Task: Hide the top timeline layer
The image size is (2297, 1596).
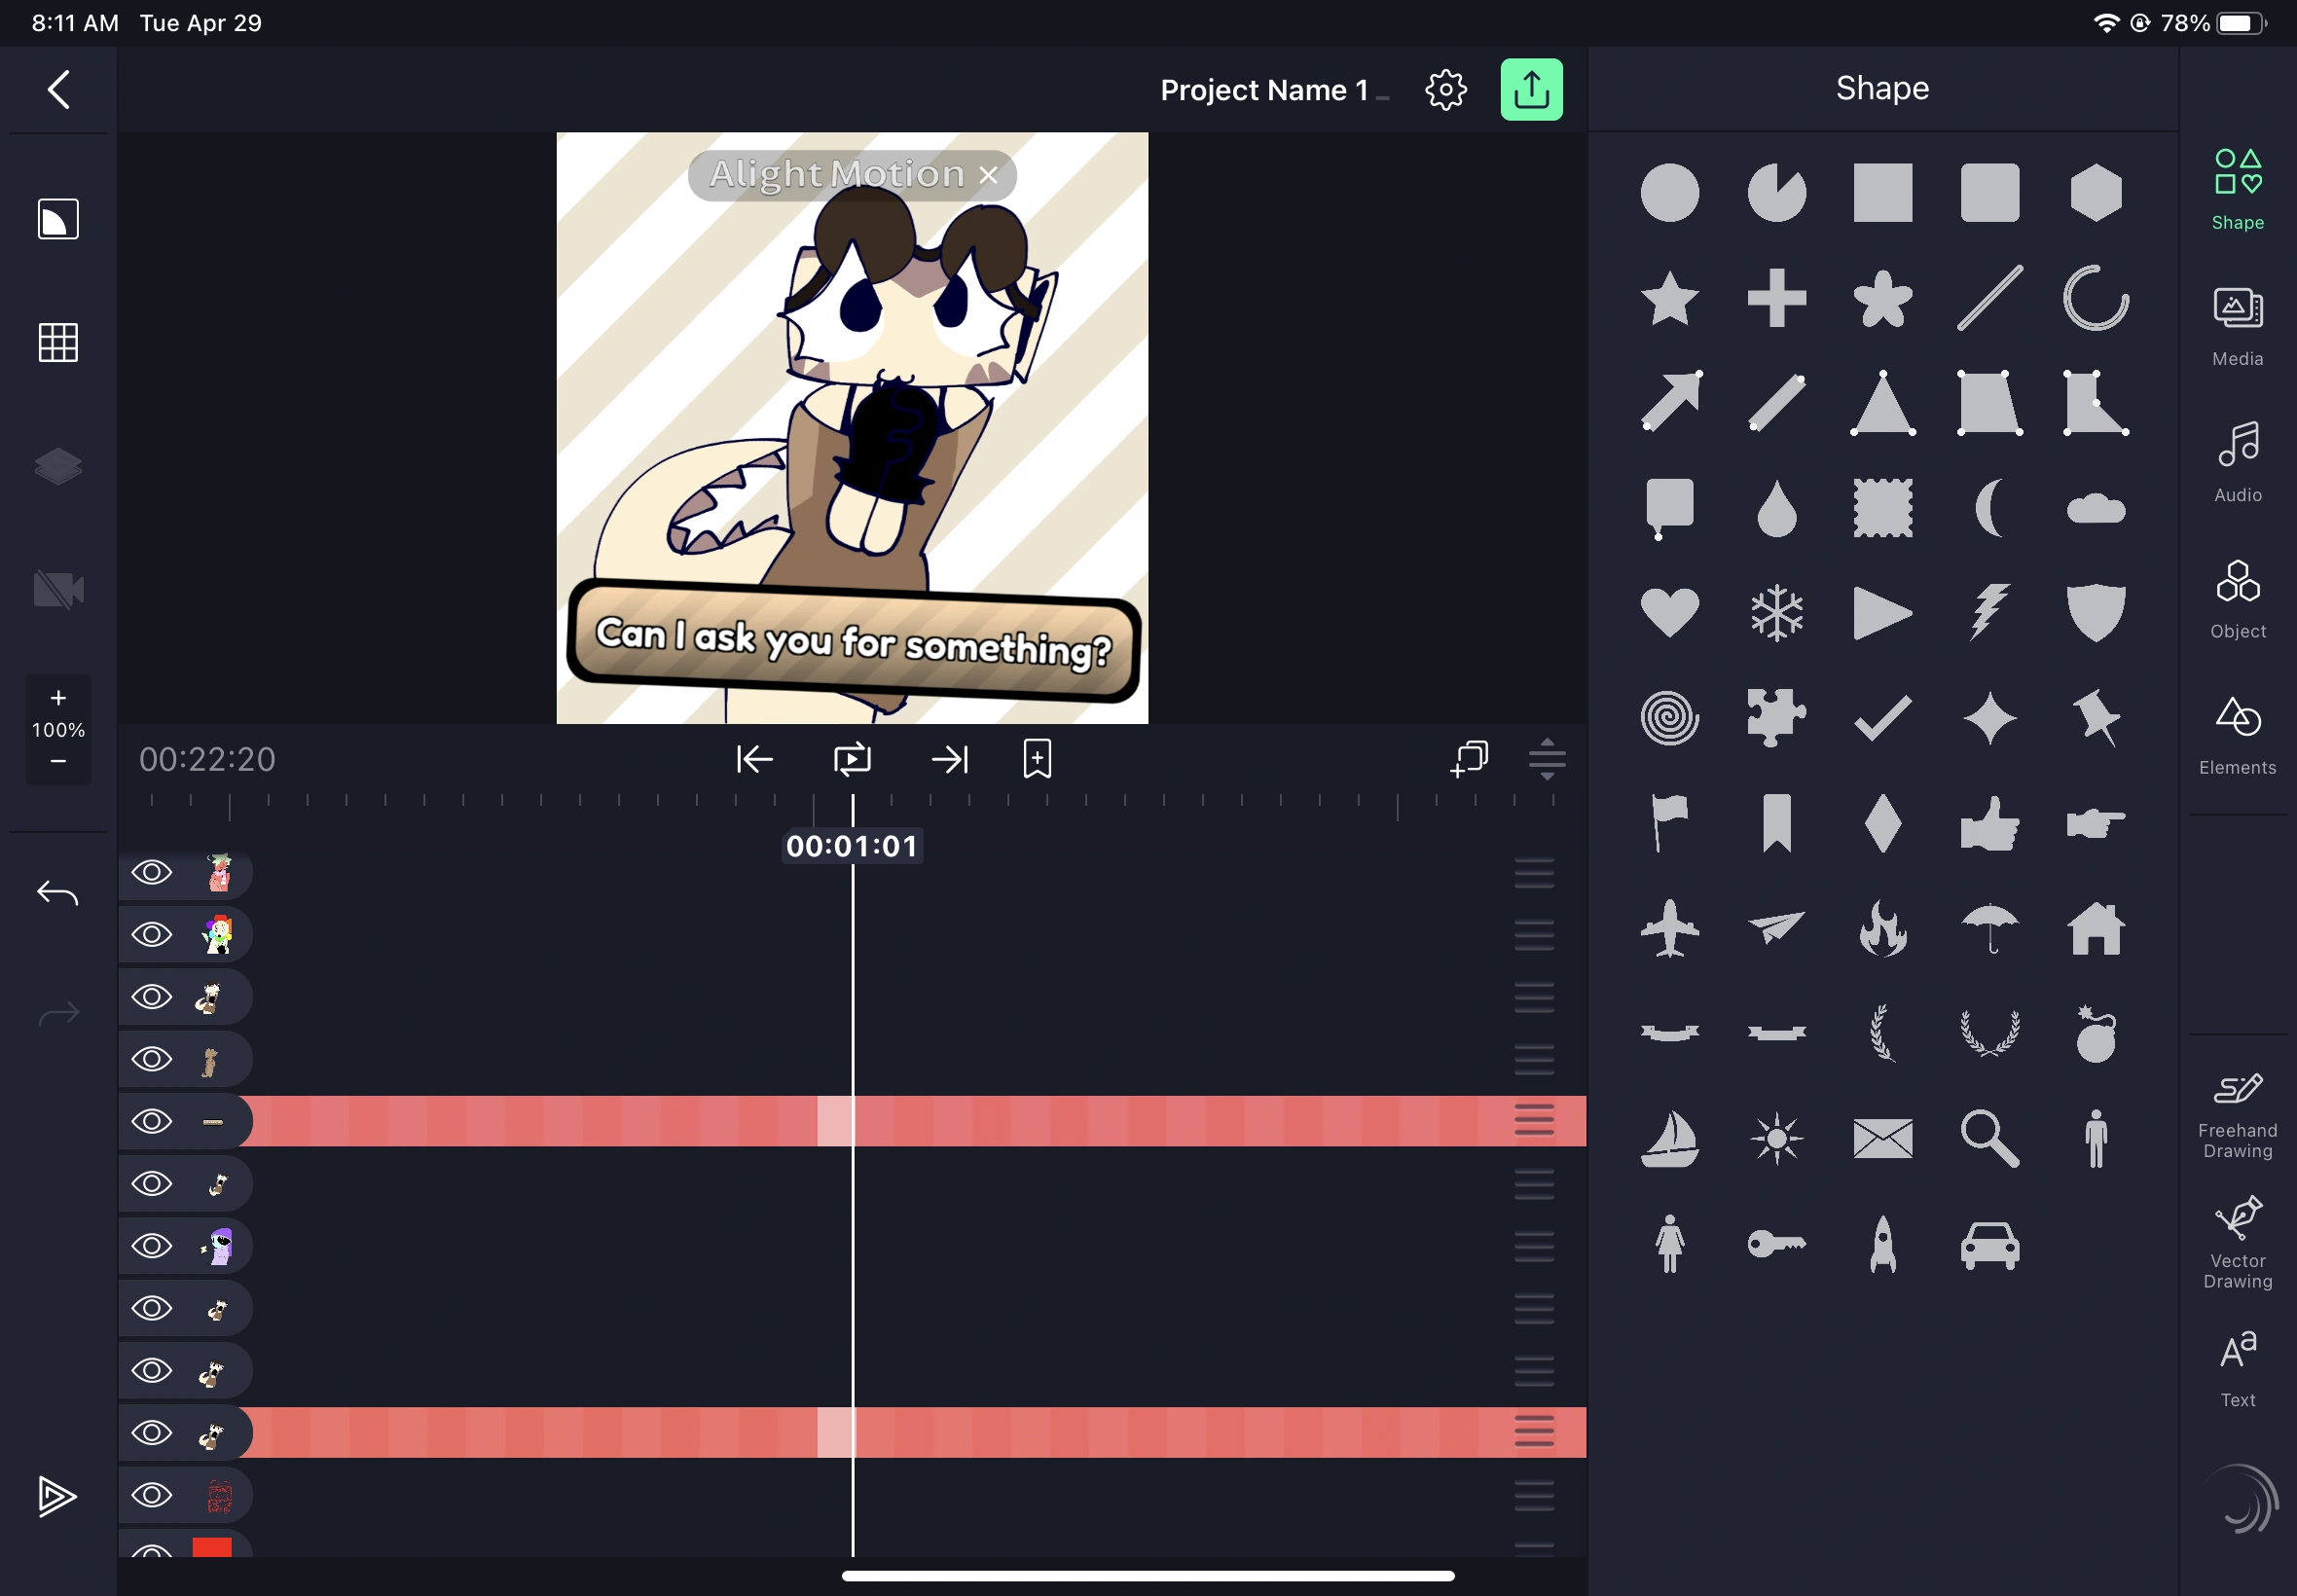Action: [152, 873]
